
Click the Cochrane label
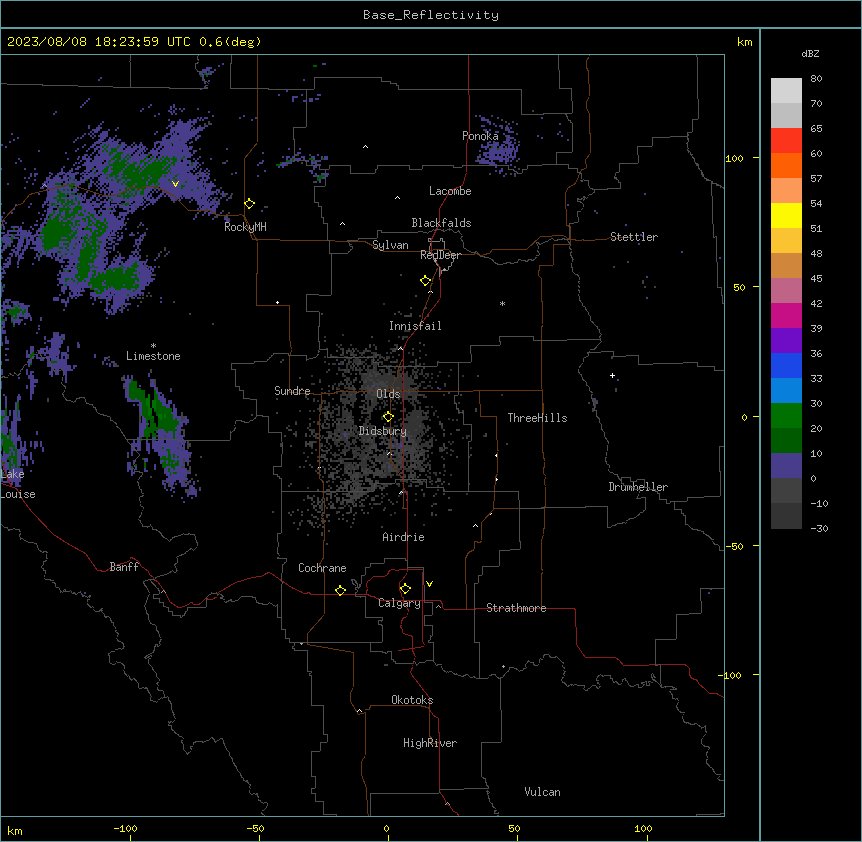coord(322,568)
